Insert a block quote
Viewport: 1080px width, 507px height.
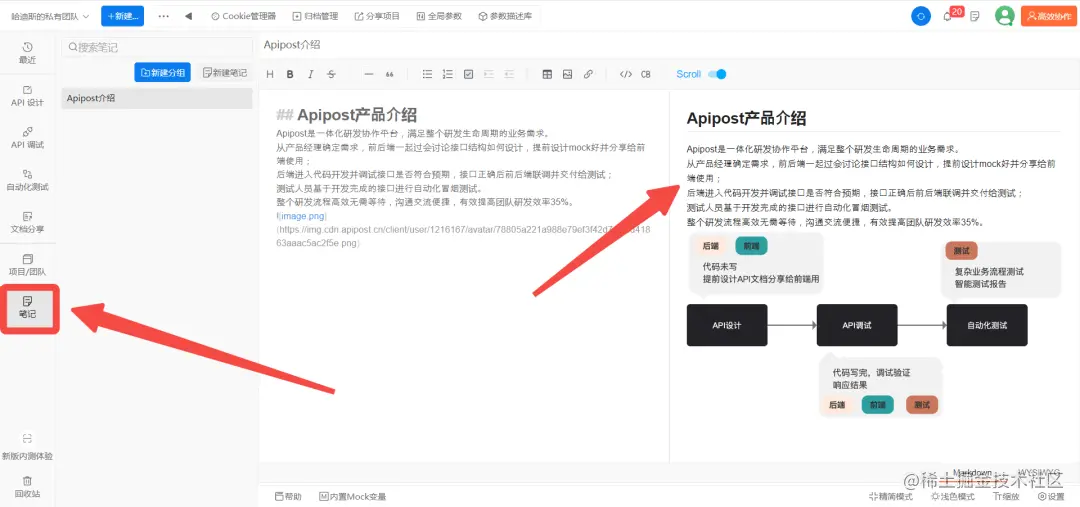[389, 74]
